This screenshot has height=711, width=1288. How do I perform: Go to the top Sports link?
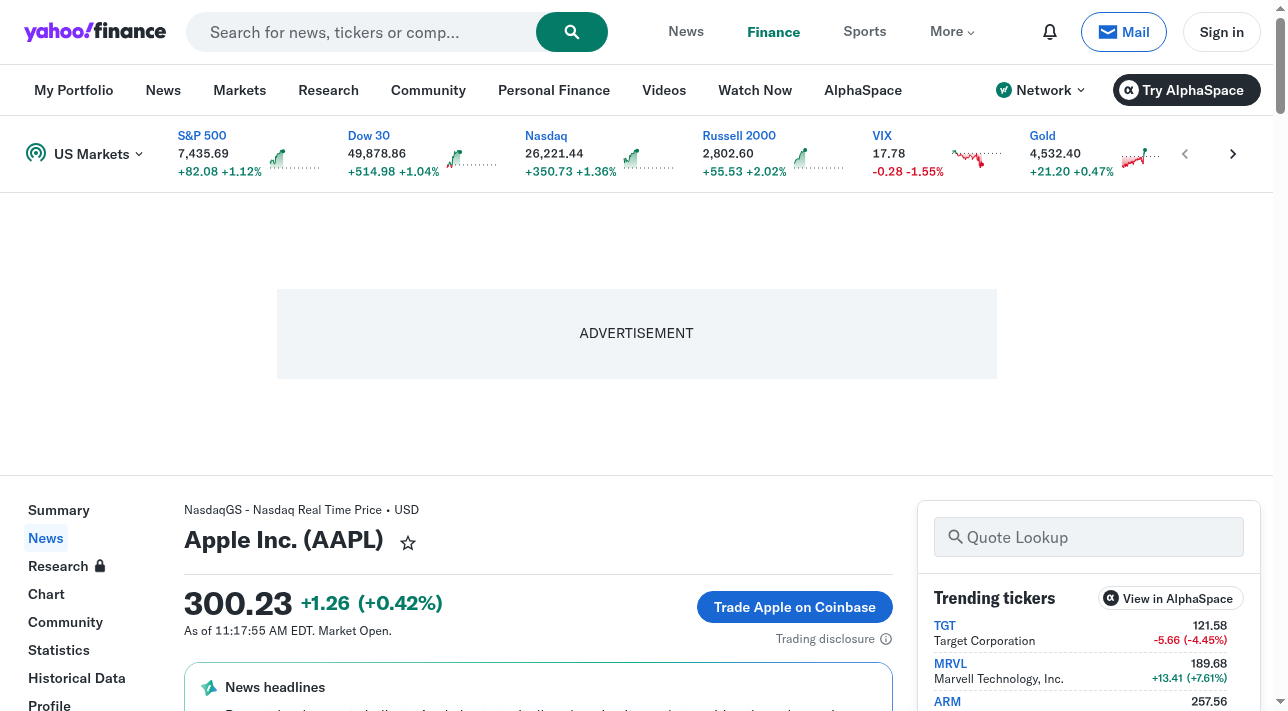pyautogui.click(x=865, y=32)
